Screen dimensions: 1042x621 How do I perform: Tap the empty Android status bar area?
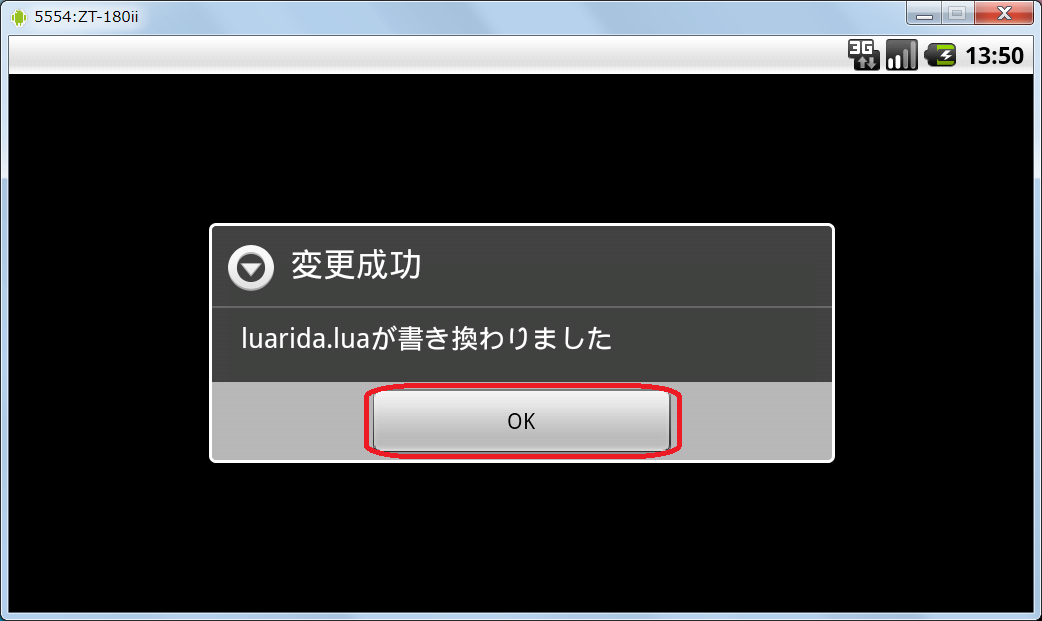[x=425, y=55]
